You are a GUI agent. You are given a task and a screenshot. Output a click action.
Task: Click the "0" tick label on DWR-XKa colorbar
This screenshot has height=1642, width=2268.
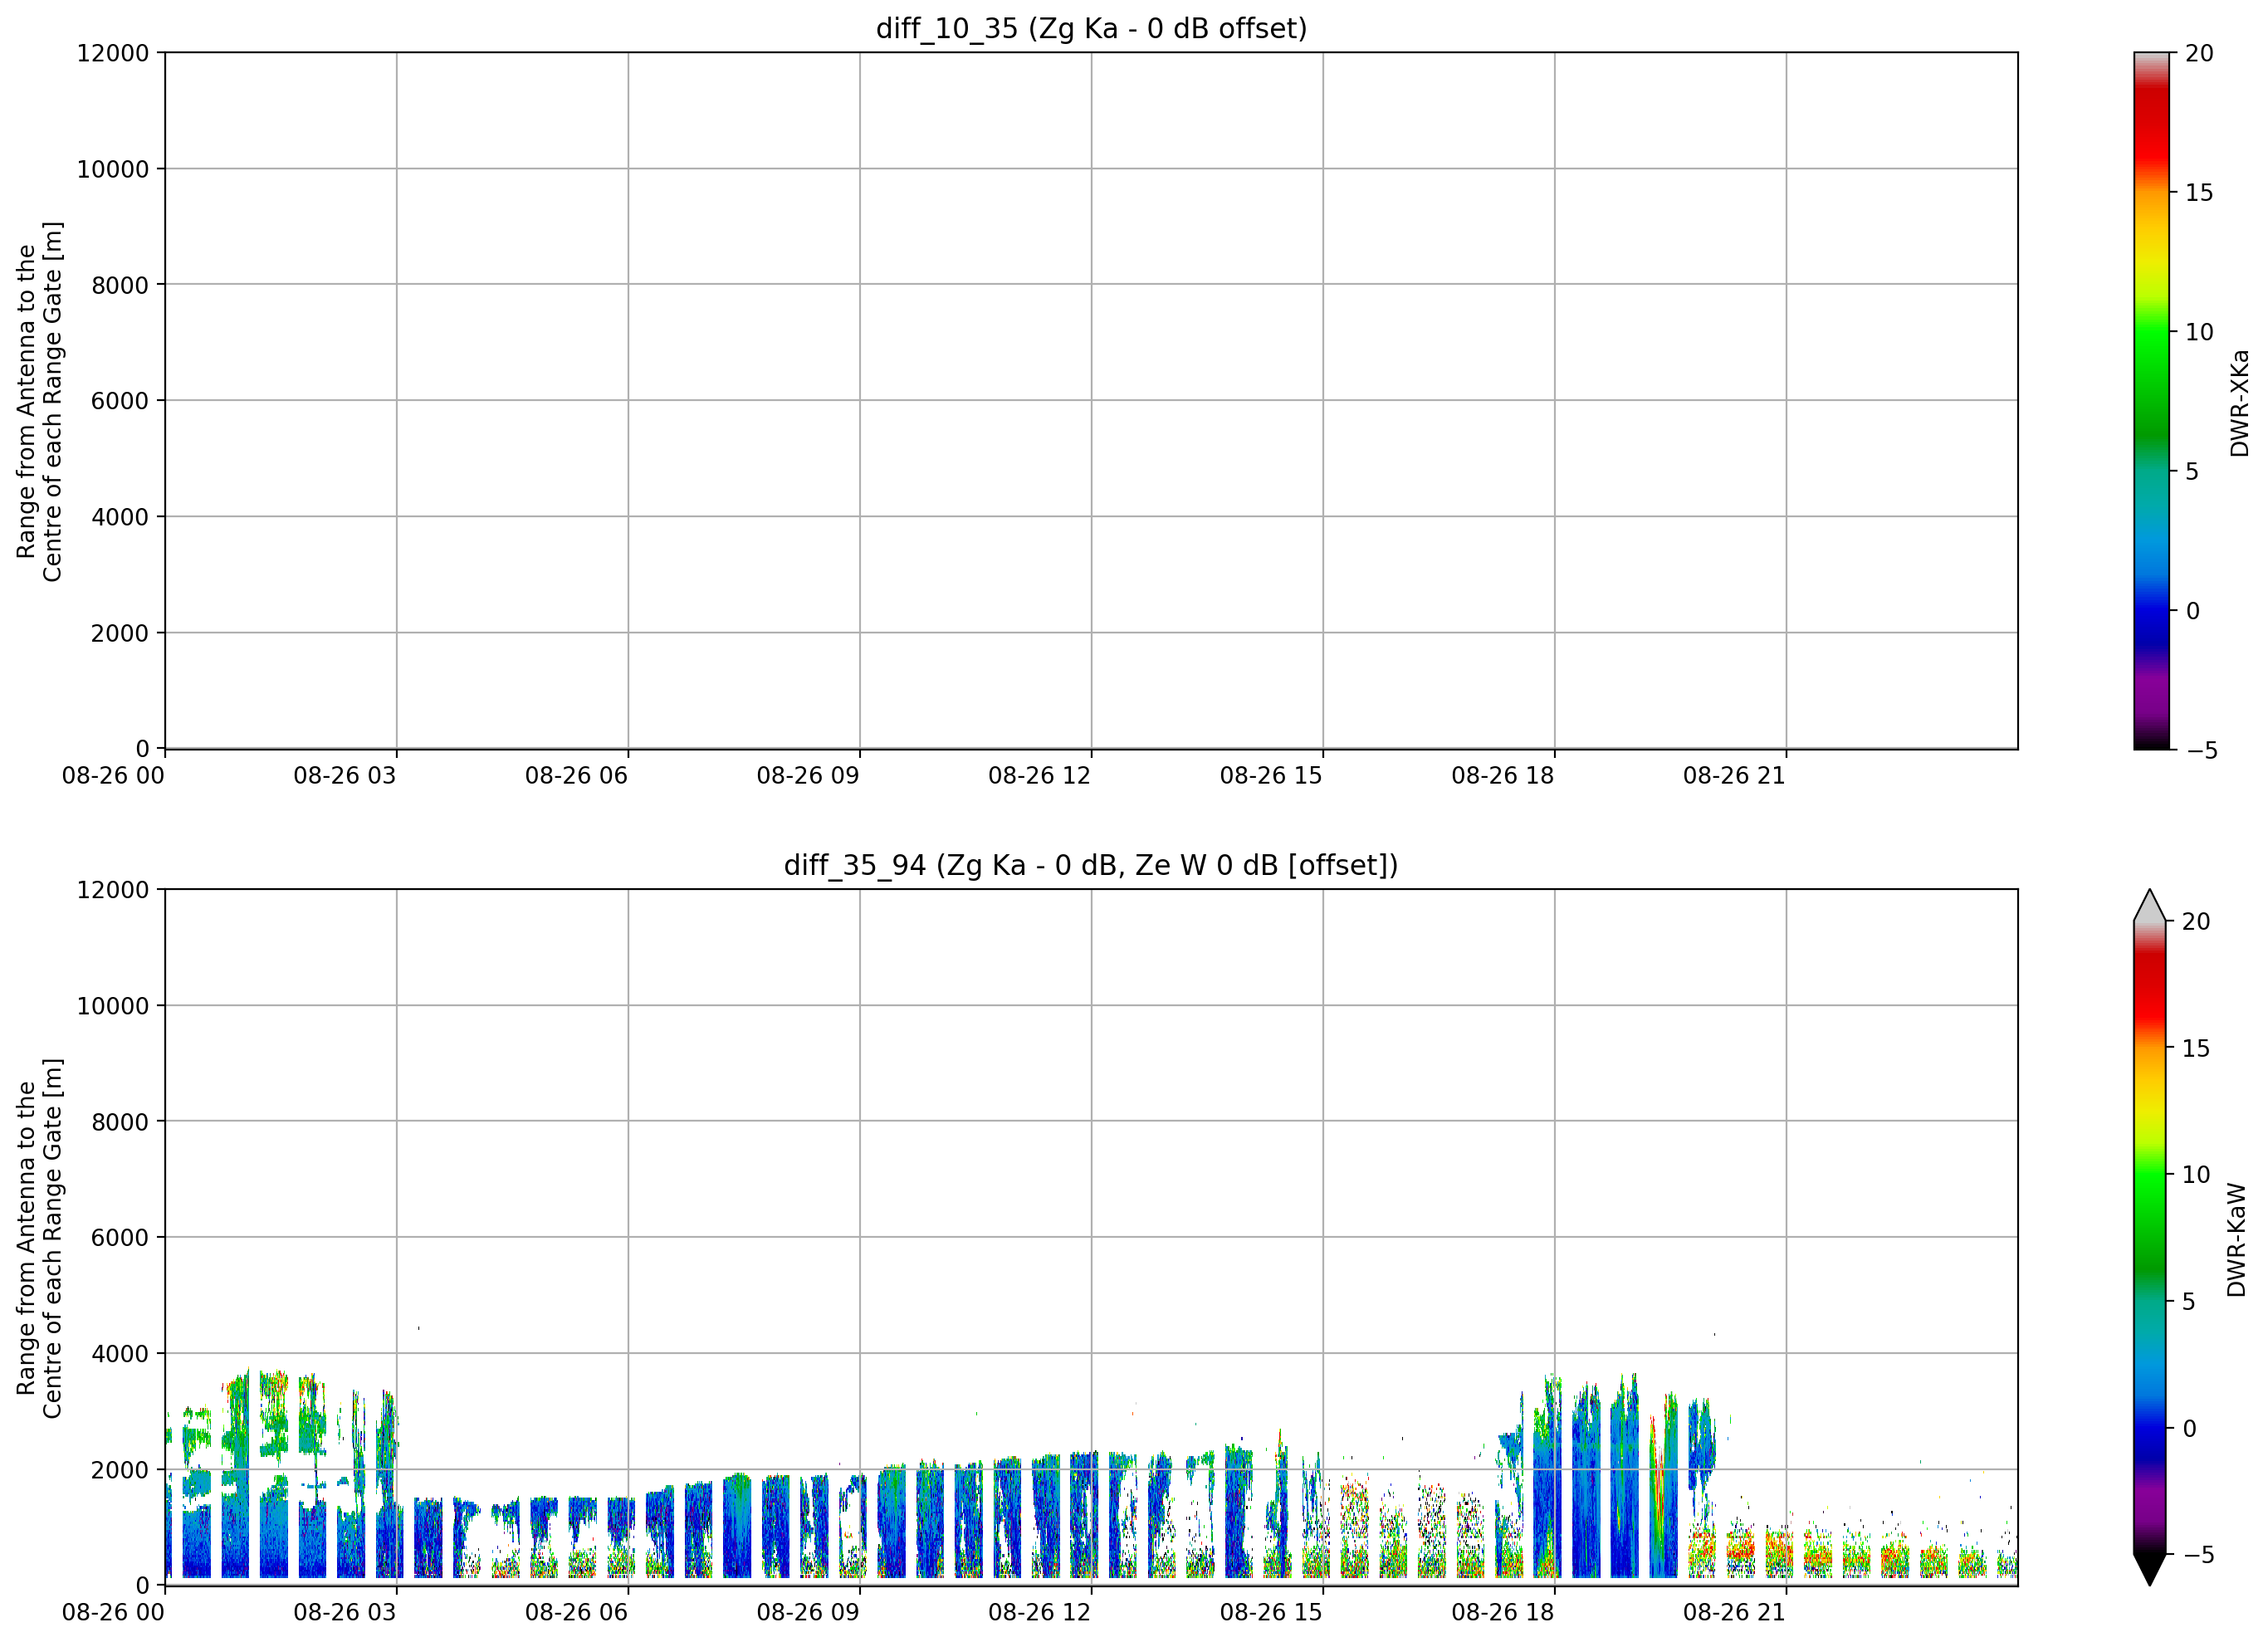click(2193, 610)
